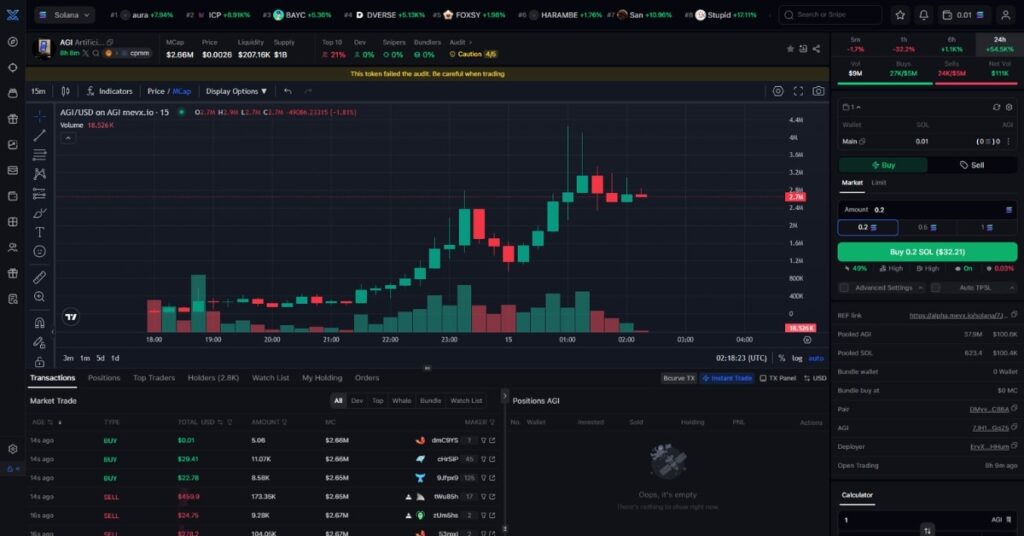Select the trend line drawing tool
The height and width of the screenshot is (536, 1024).
pyautogui.click(x=40, y=135)
